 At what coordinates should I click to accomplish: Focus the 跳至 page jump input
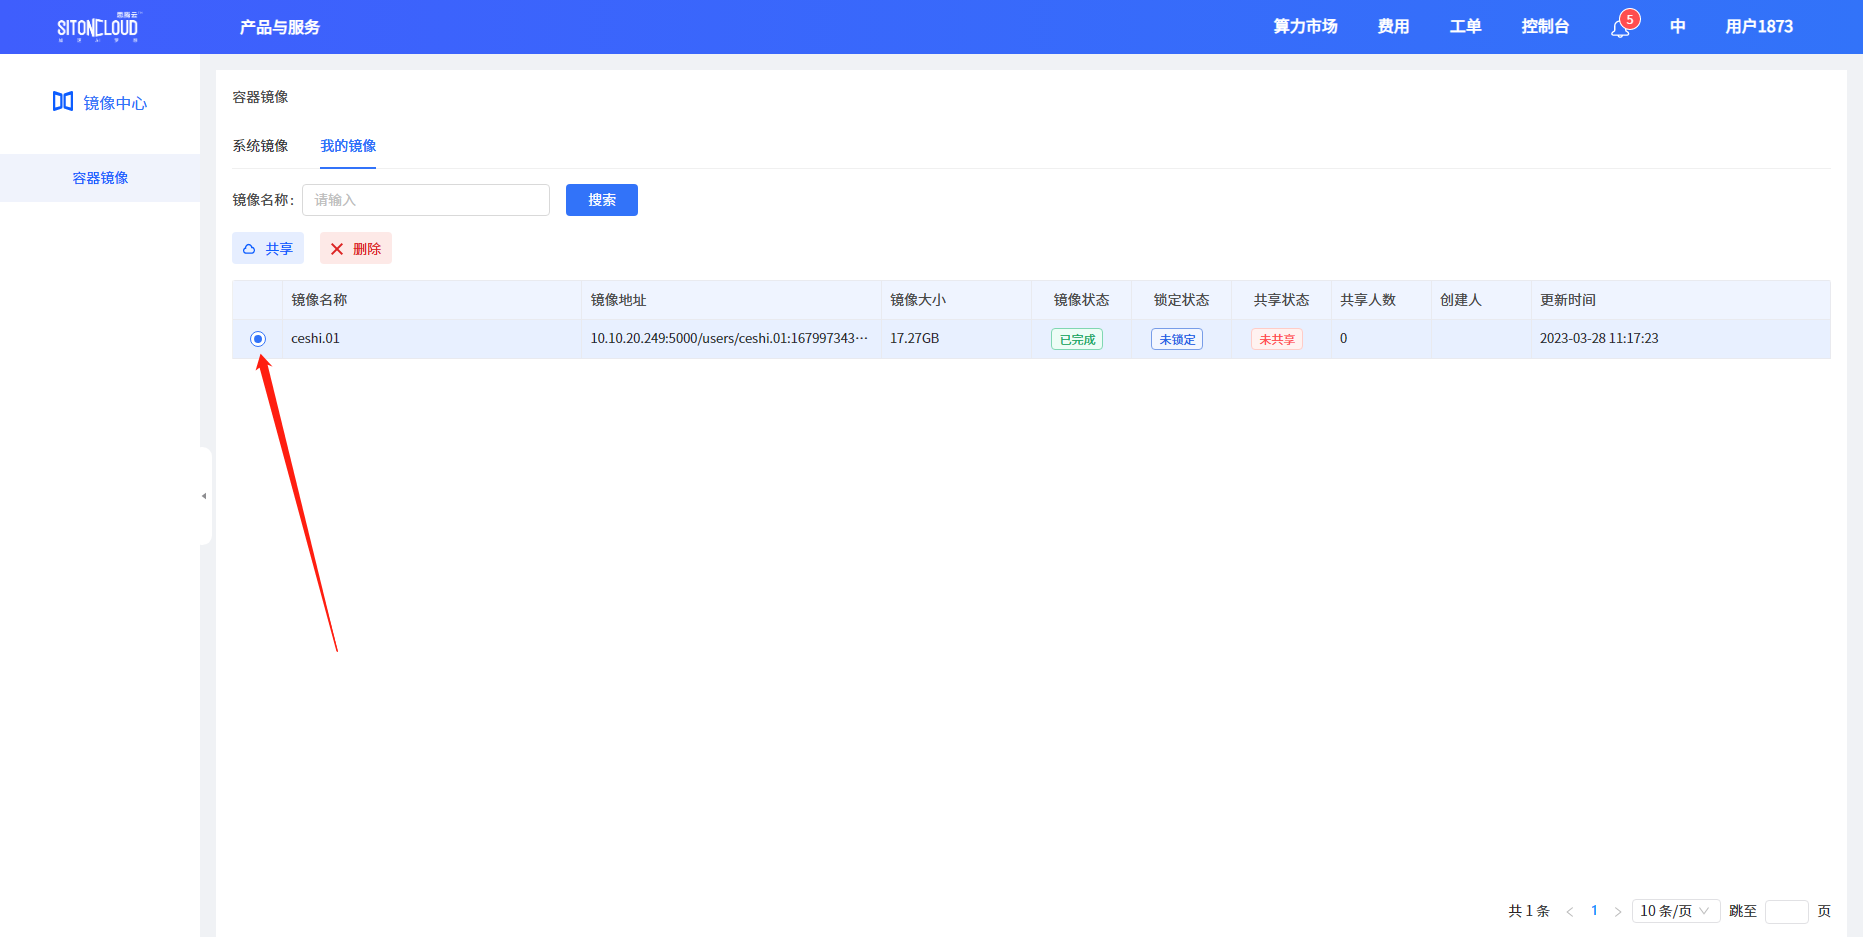click(x=1787, y=911)
